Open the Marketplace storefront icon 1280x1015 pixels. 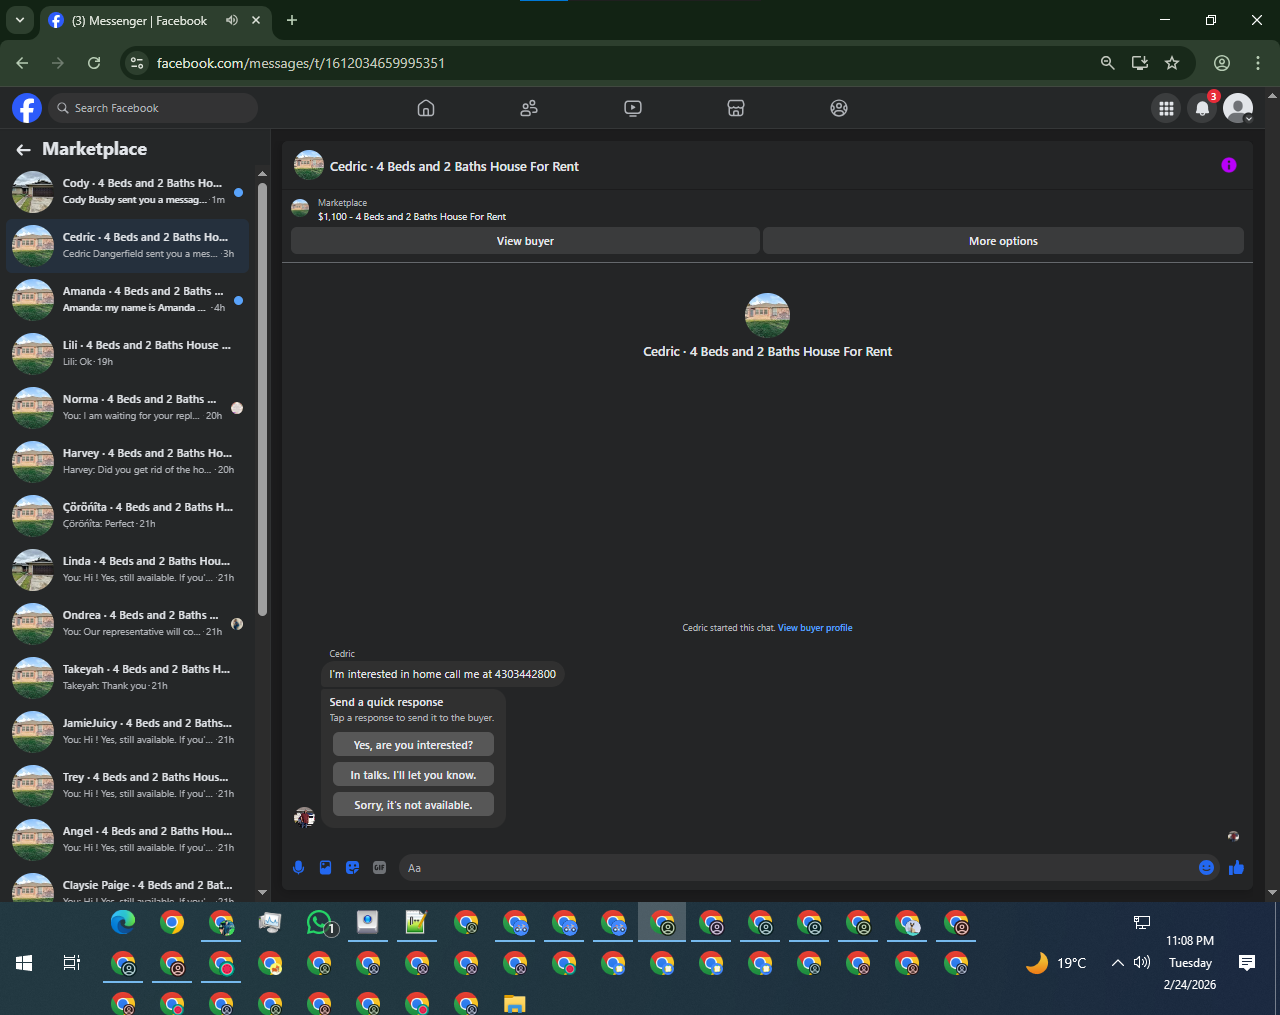coord(736,108)
